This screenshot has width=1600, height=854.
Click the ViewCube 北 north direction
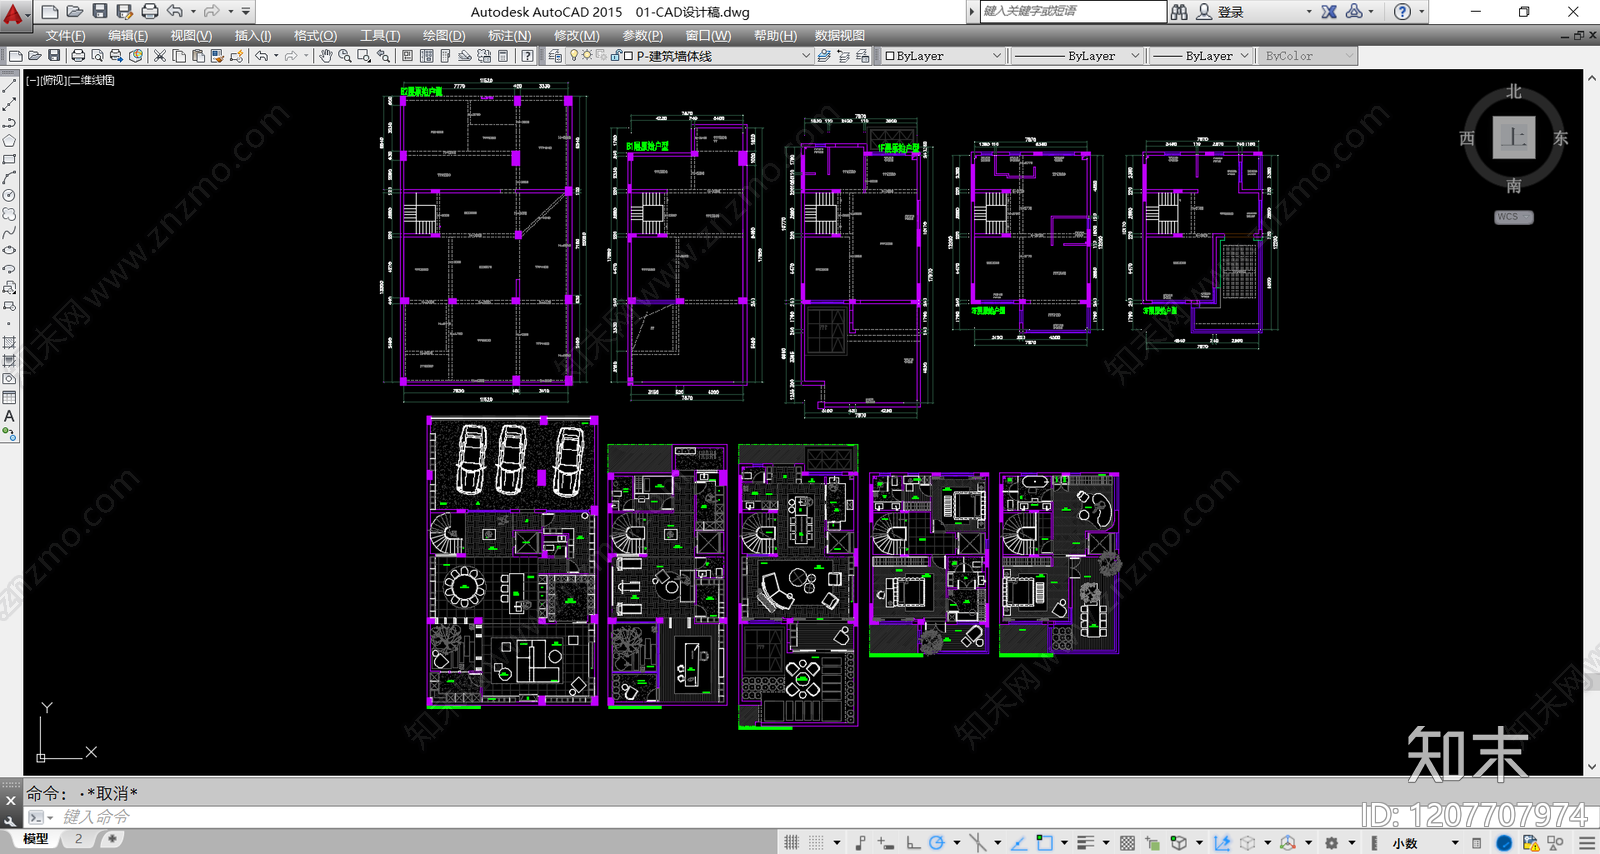1514,92
